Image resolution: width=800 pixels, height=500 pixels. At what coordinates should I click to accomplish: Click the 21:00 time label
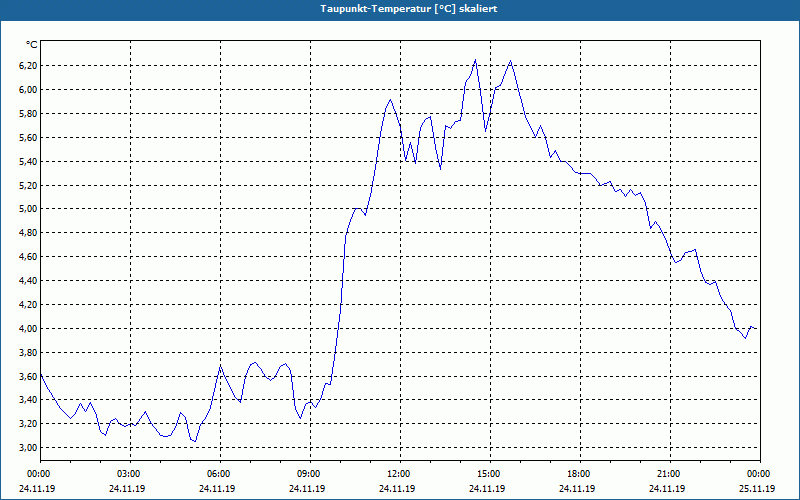coord(670,474)
